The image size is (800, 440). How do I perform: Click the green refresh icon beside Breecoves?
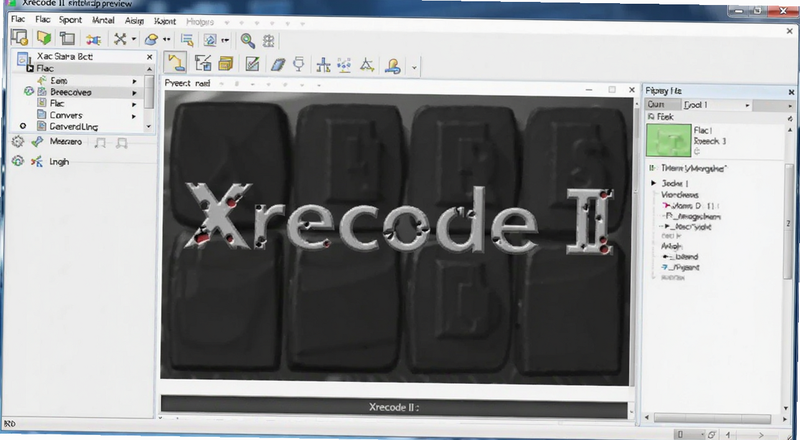pyautogui.click(x=29, y=91)
